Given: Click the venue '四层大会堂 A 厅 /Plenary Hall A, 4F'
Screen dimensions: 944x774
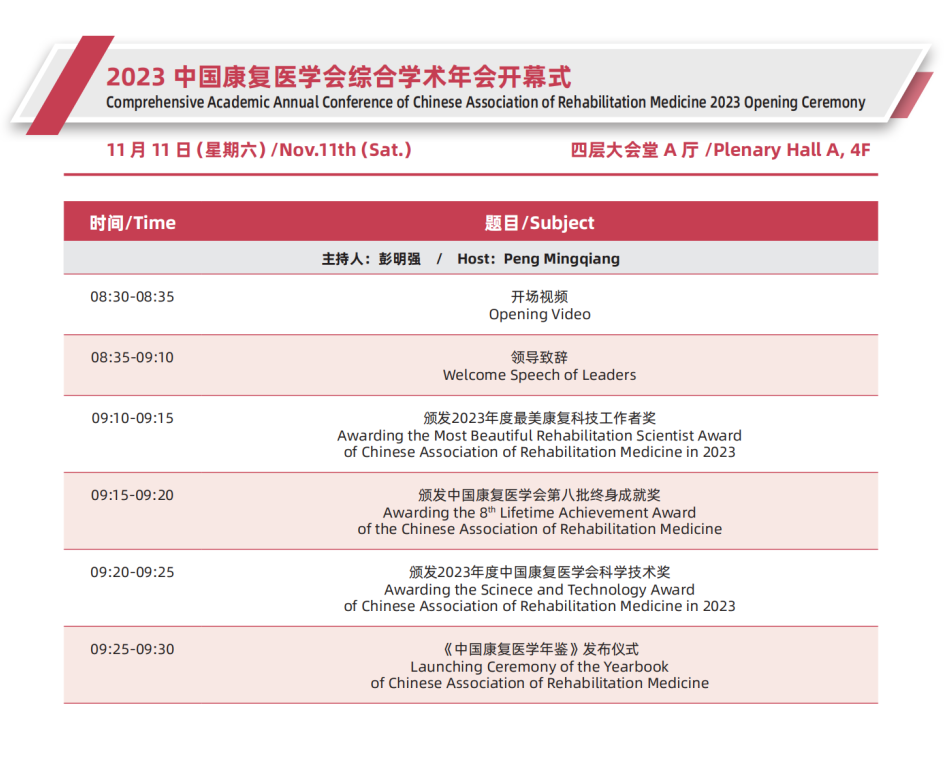Looking at the screenshot, I should pyautogui.click(x=720, y=149).
